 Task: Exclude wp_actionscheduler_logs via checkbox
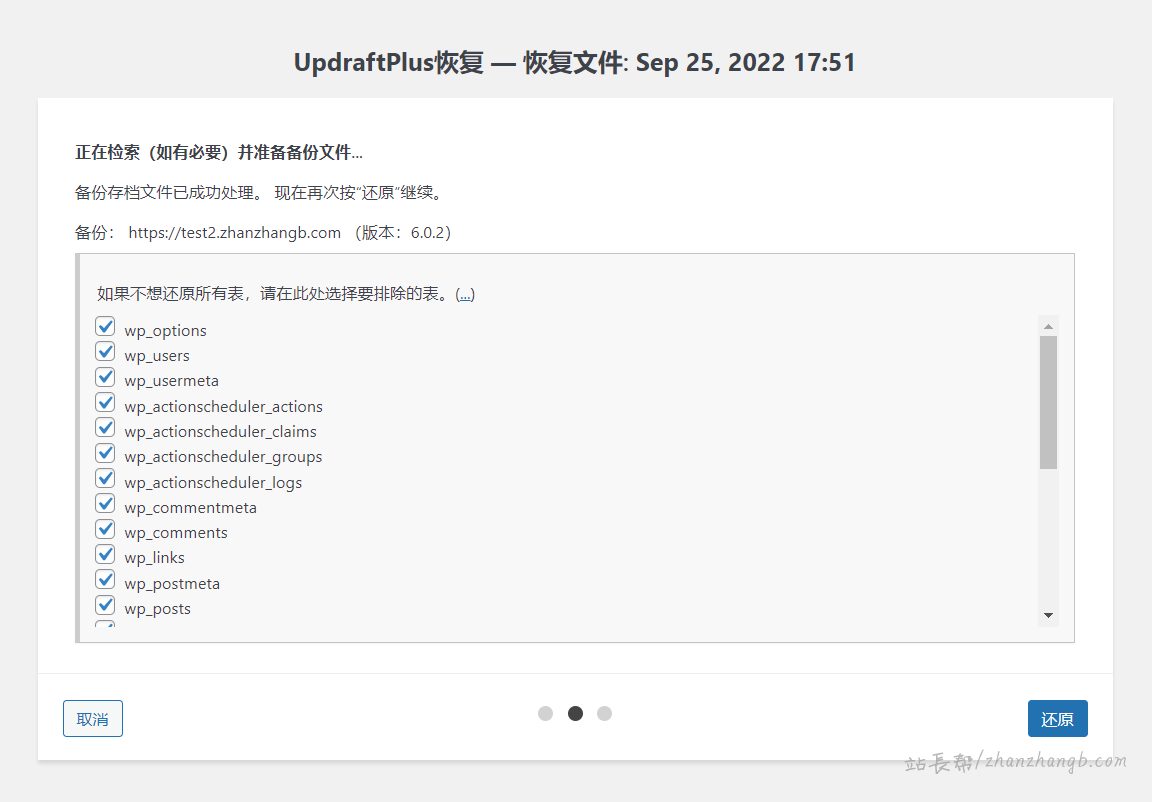tap(105, 478)
